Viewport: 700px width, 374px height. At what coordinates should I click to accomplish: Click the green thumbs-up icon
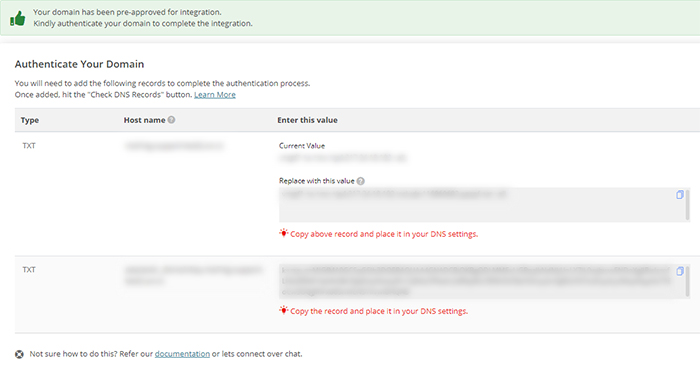(x=18, y=19)
